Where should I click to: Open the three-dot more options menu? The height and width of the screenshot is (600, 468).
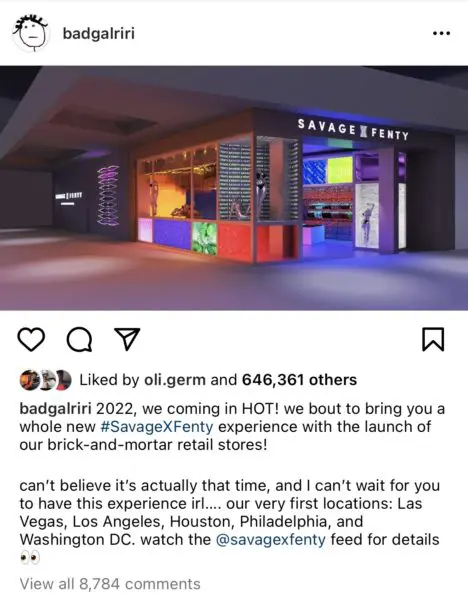pos(441,33)
